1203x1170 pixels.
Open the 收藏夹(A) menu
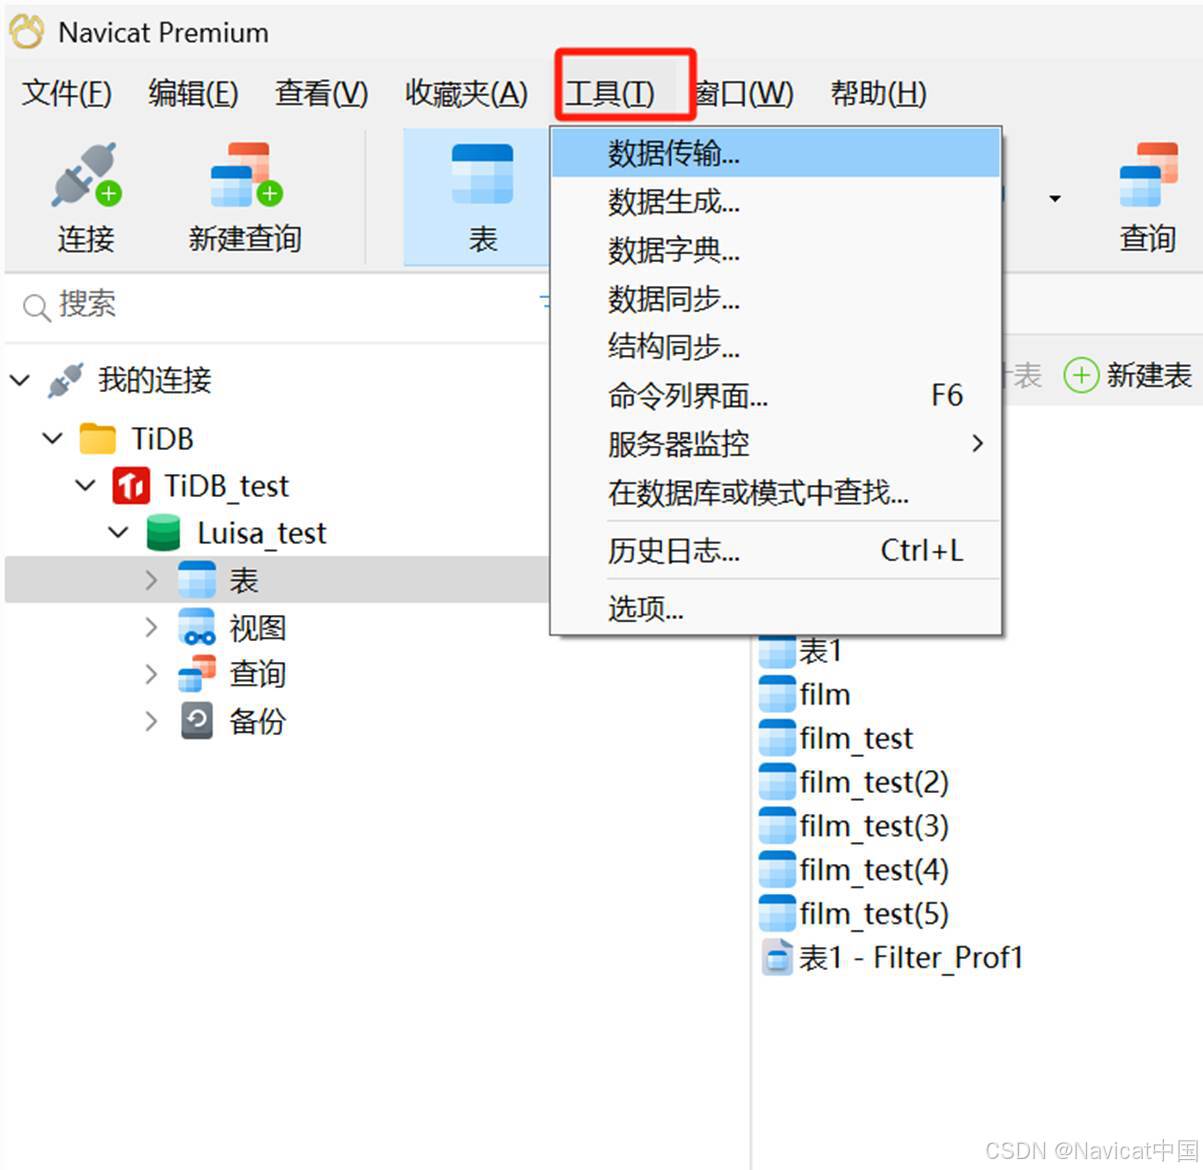coord(466,93)
